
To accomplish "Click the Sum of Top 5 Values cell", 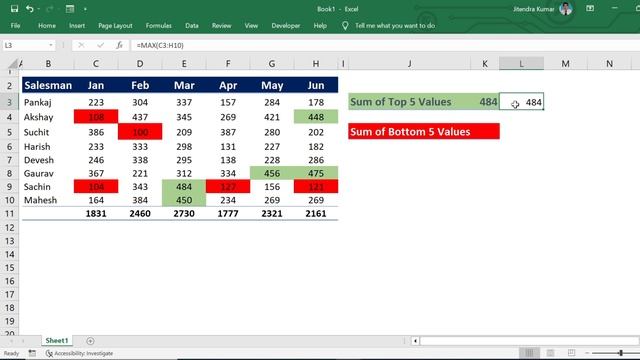I will pyautogui.click(x=409, y=102).
